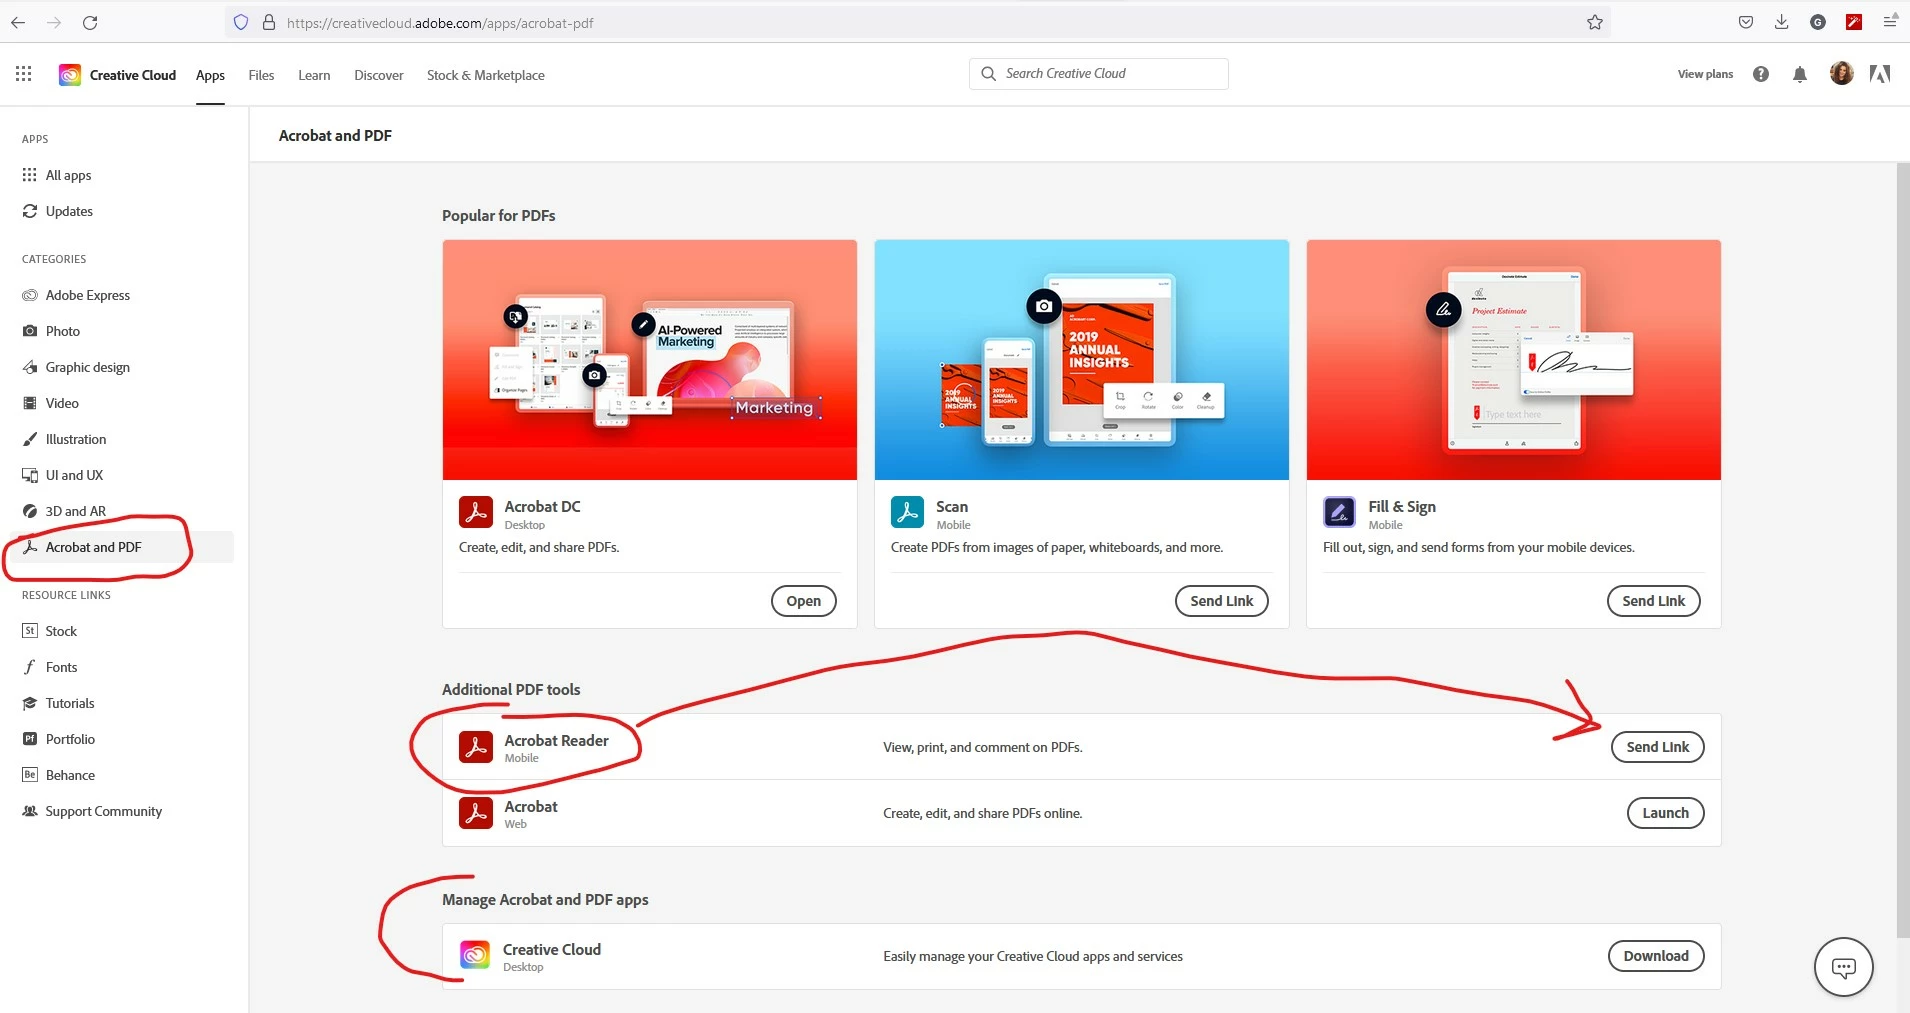1910x1013 pixels.
Task: Switch to the Learn tab
Action: coord(314,75)
